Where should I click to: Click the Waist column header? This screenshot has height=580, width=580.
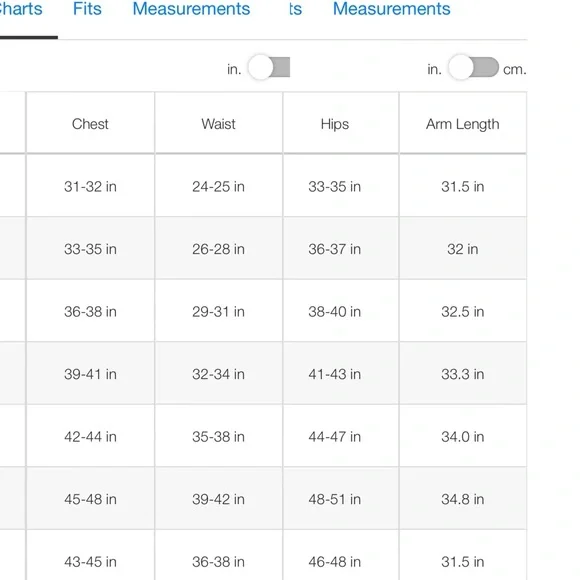click(x=219, y=124)
